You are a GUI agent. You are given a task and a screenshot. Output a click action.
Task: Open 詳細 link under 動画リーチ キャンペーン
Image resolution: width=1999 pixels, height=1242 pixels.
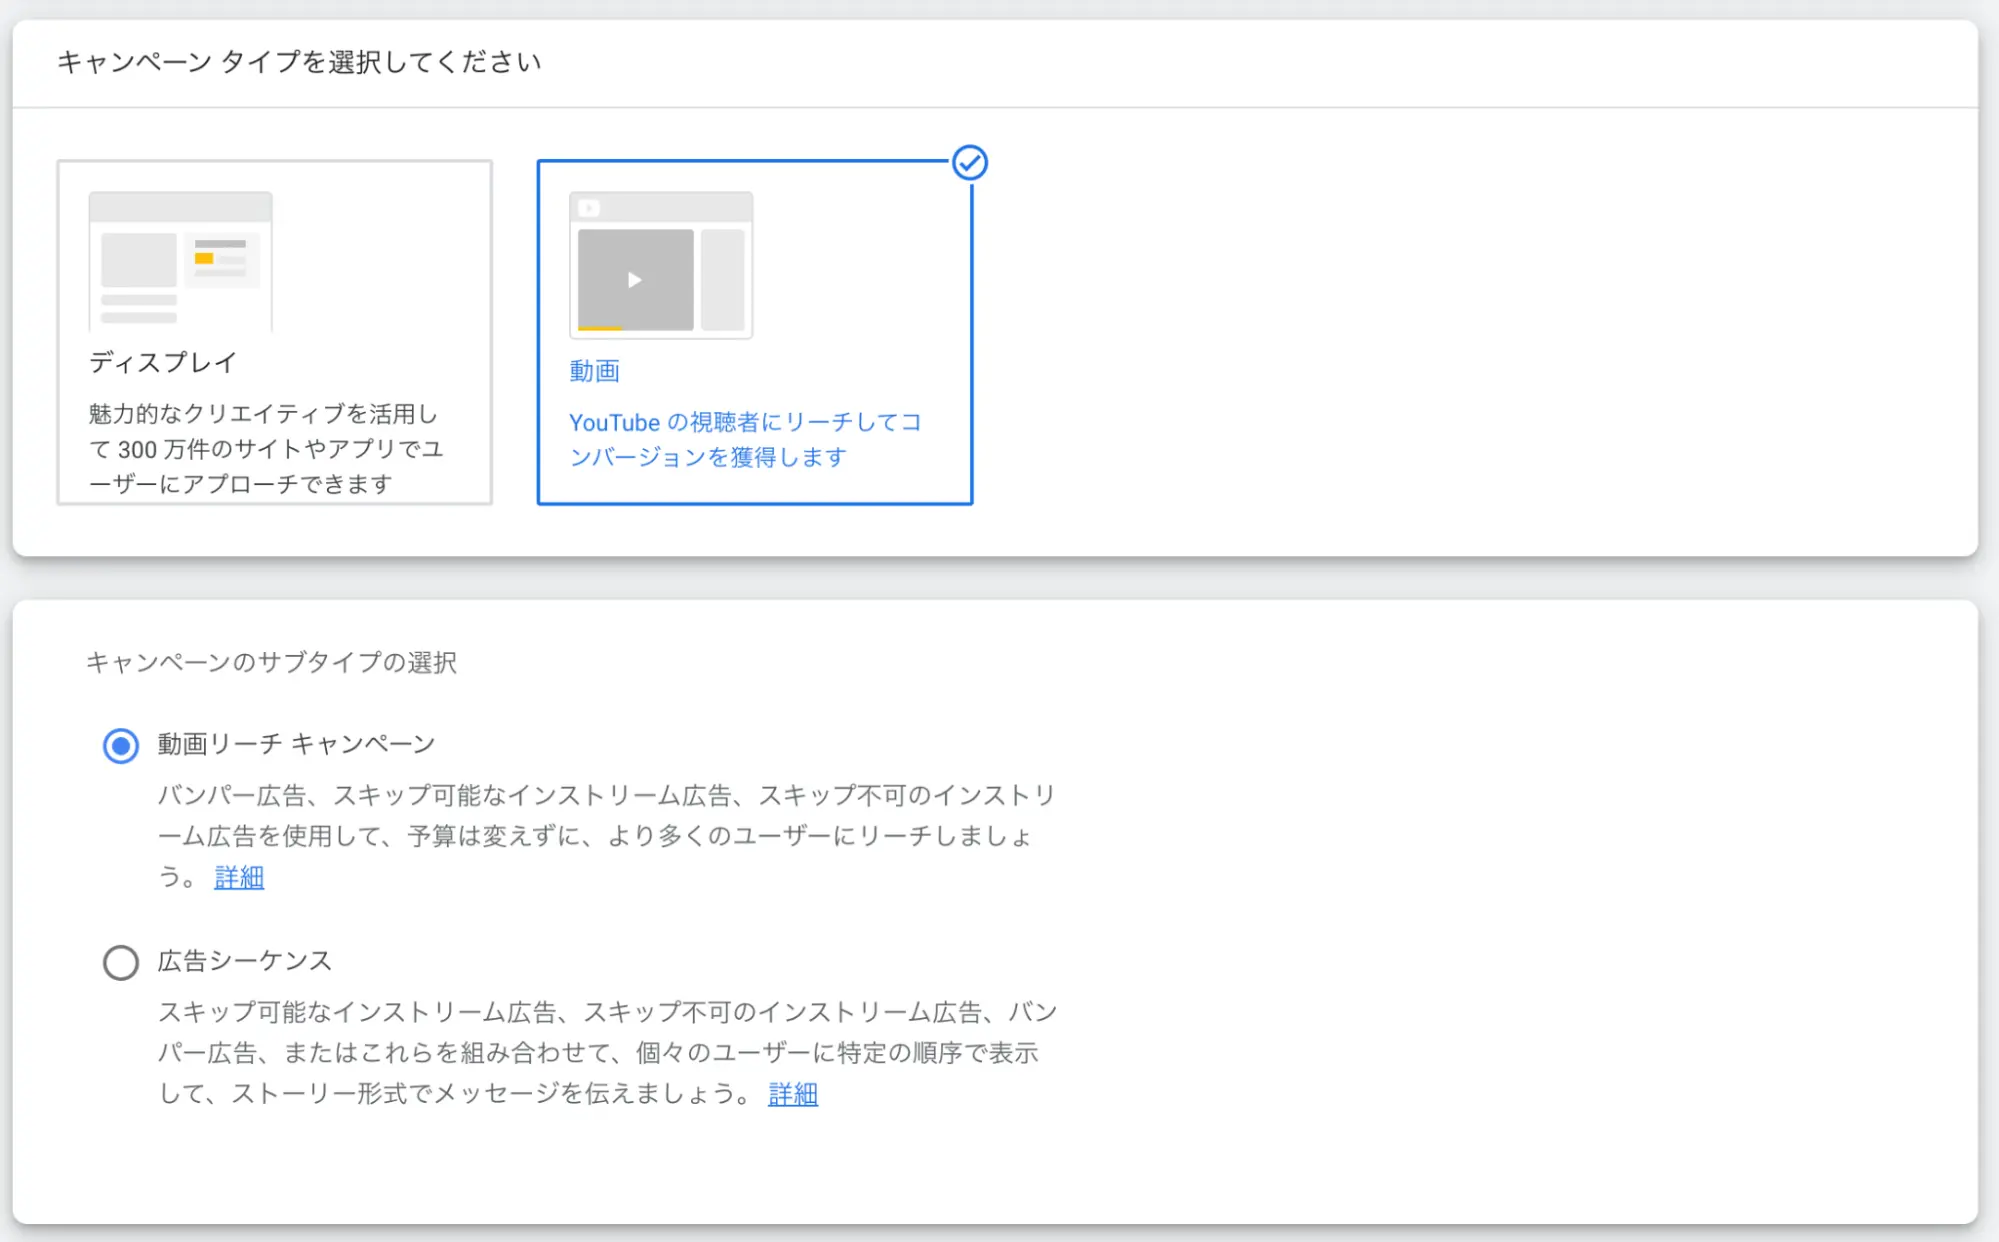point(239,877)
